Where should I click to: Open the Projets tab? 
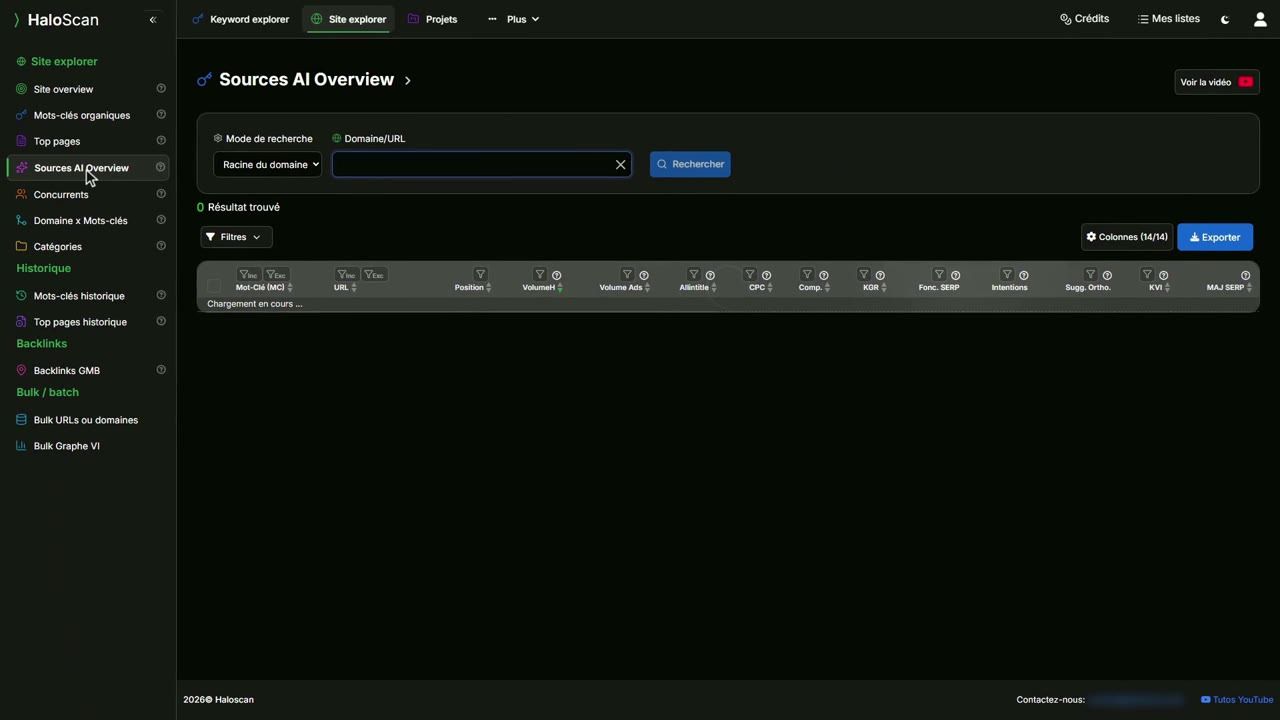coord(432,19)
